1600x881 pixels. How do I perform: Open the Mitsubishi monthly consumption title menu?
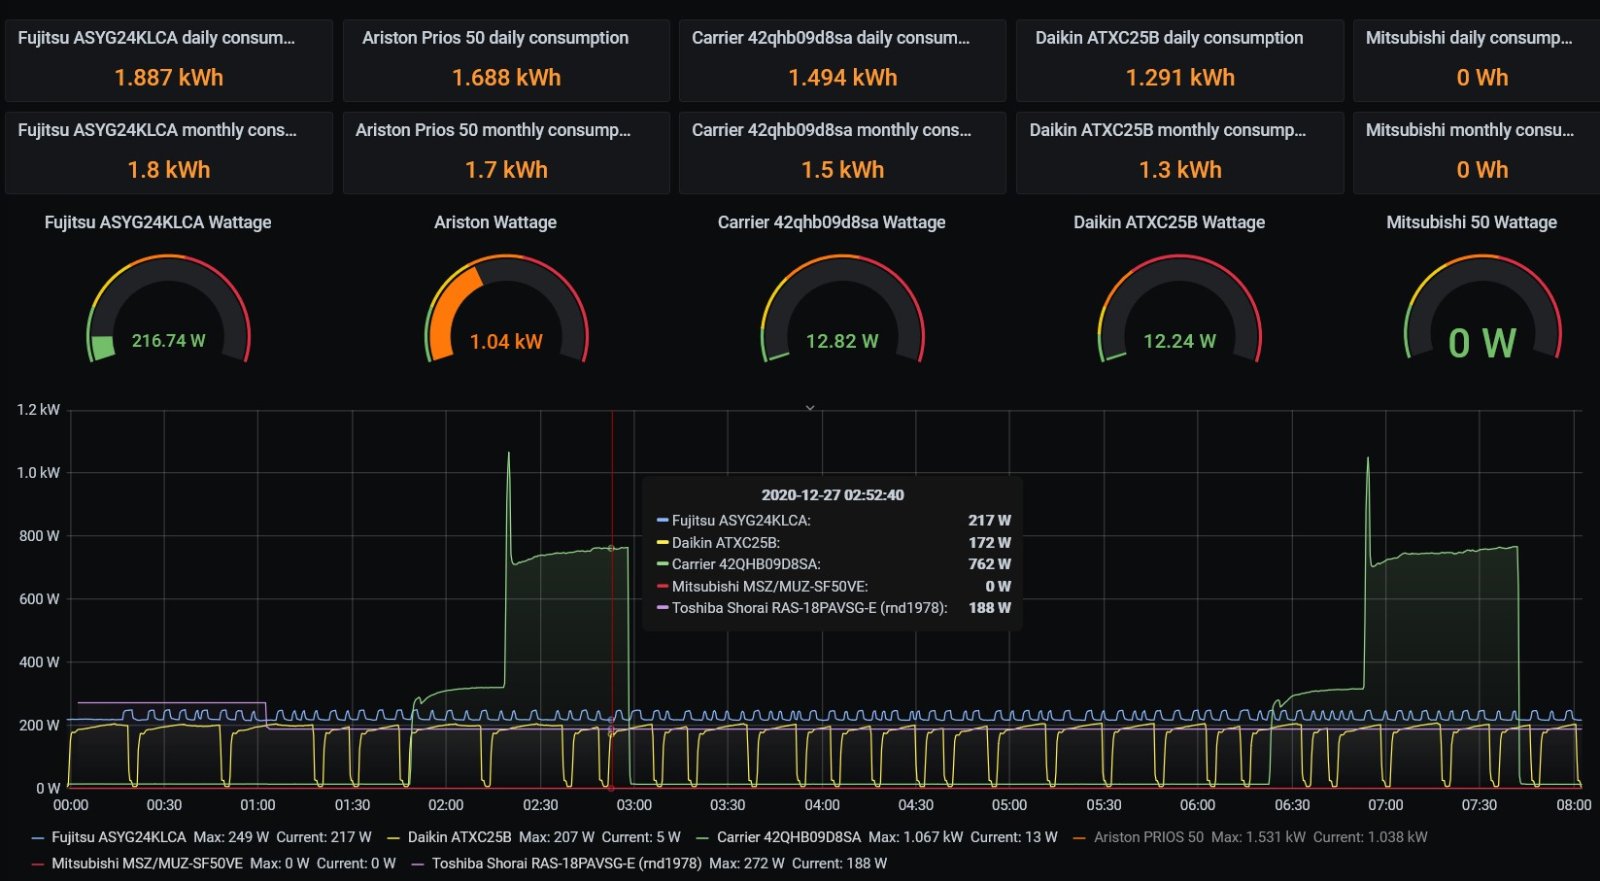[1470, 130]
